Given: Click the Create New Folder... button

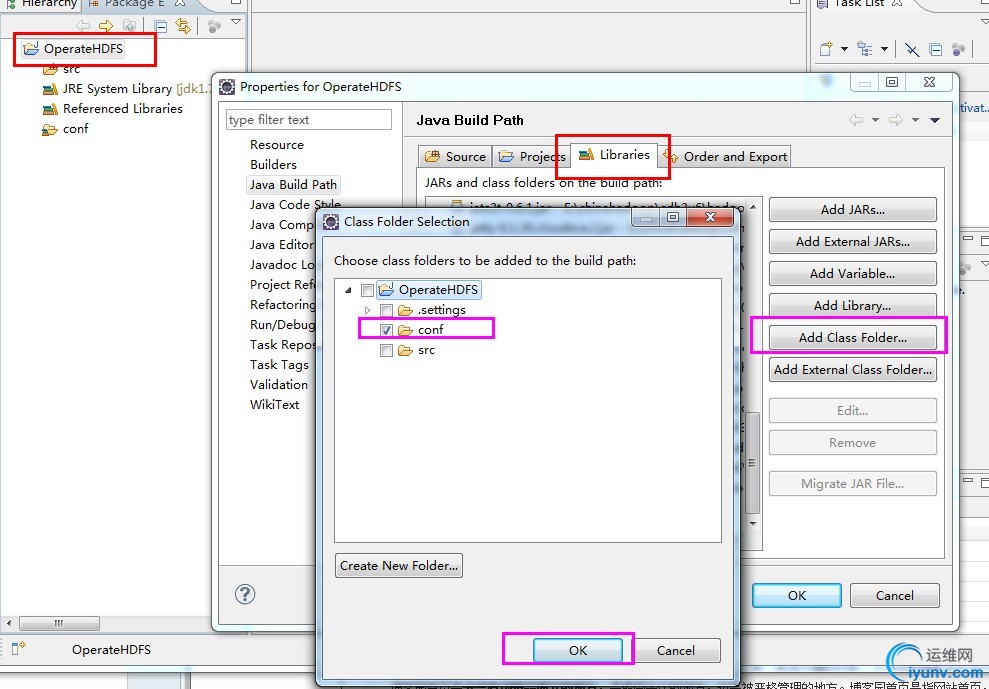Looking at the screenshot, I should coord(399,566).
